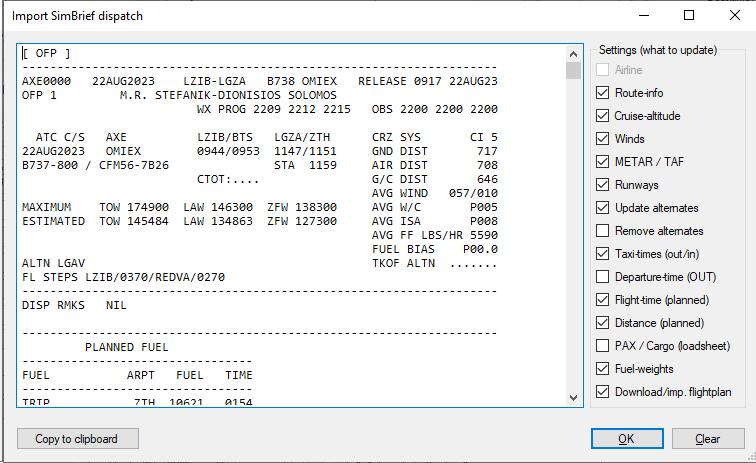The height and width of the screenshot is (463, 756).
Task: Click the scrollbar up arrow
Action: coord(574,54)
